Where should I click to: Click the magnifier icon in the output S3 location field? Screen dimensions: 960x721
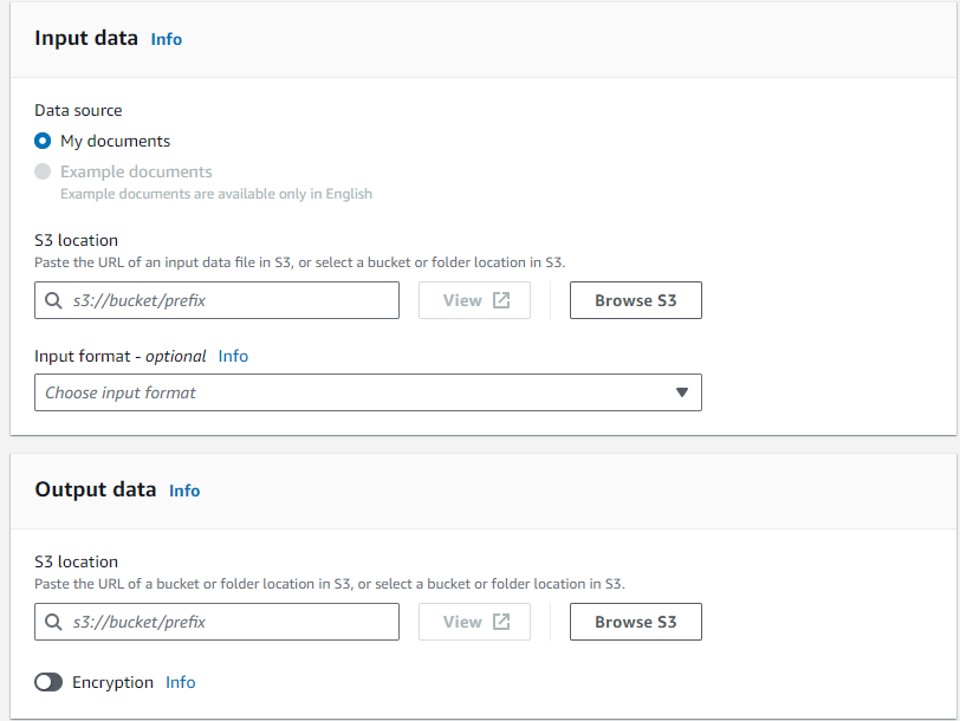coord(53,622)
